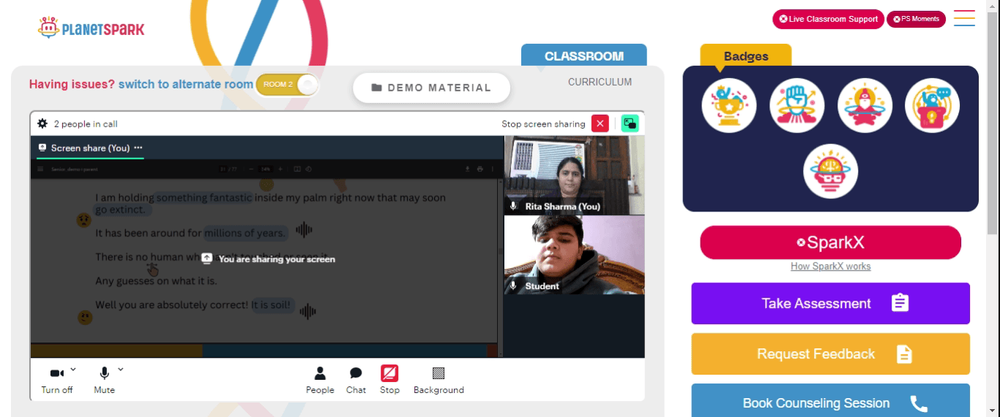
Task: Click the Student's microphone status icon
Action: coord(513,286)
